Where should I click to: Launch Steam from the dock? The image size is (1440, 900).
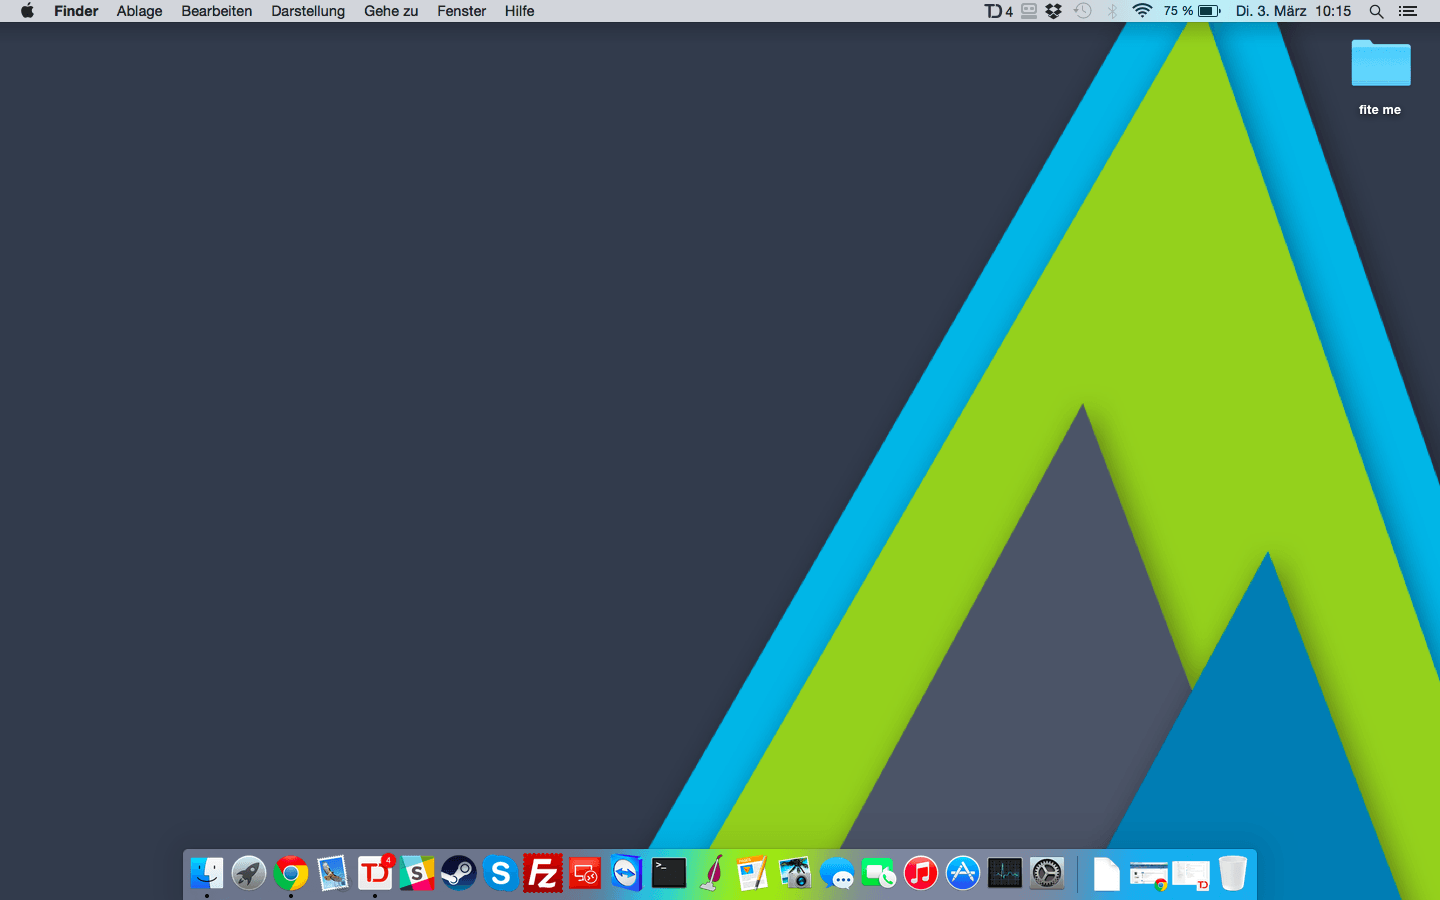[x=459, y=874]
